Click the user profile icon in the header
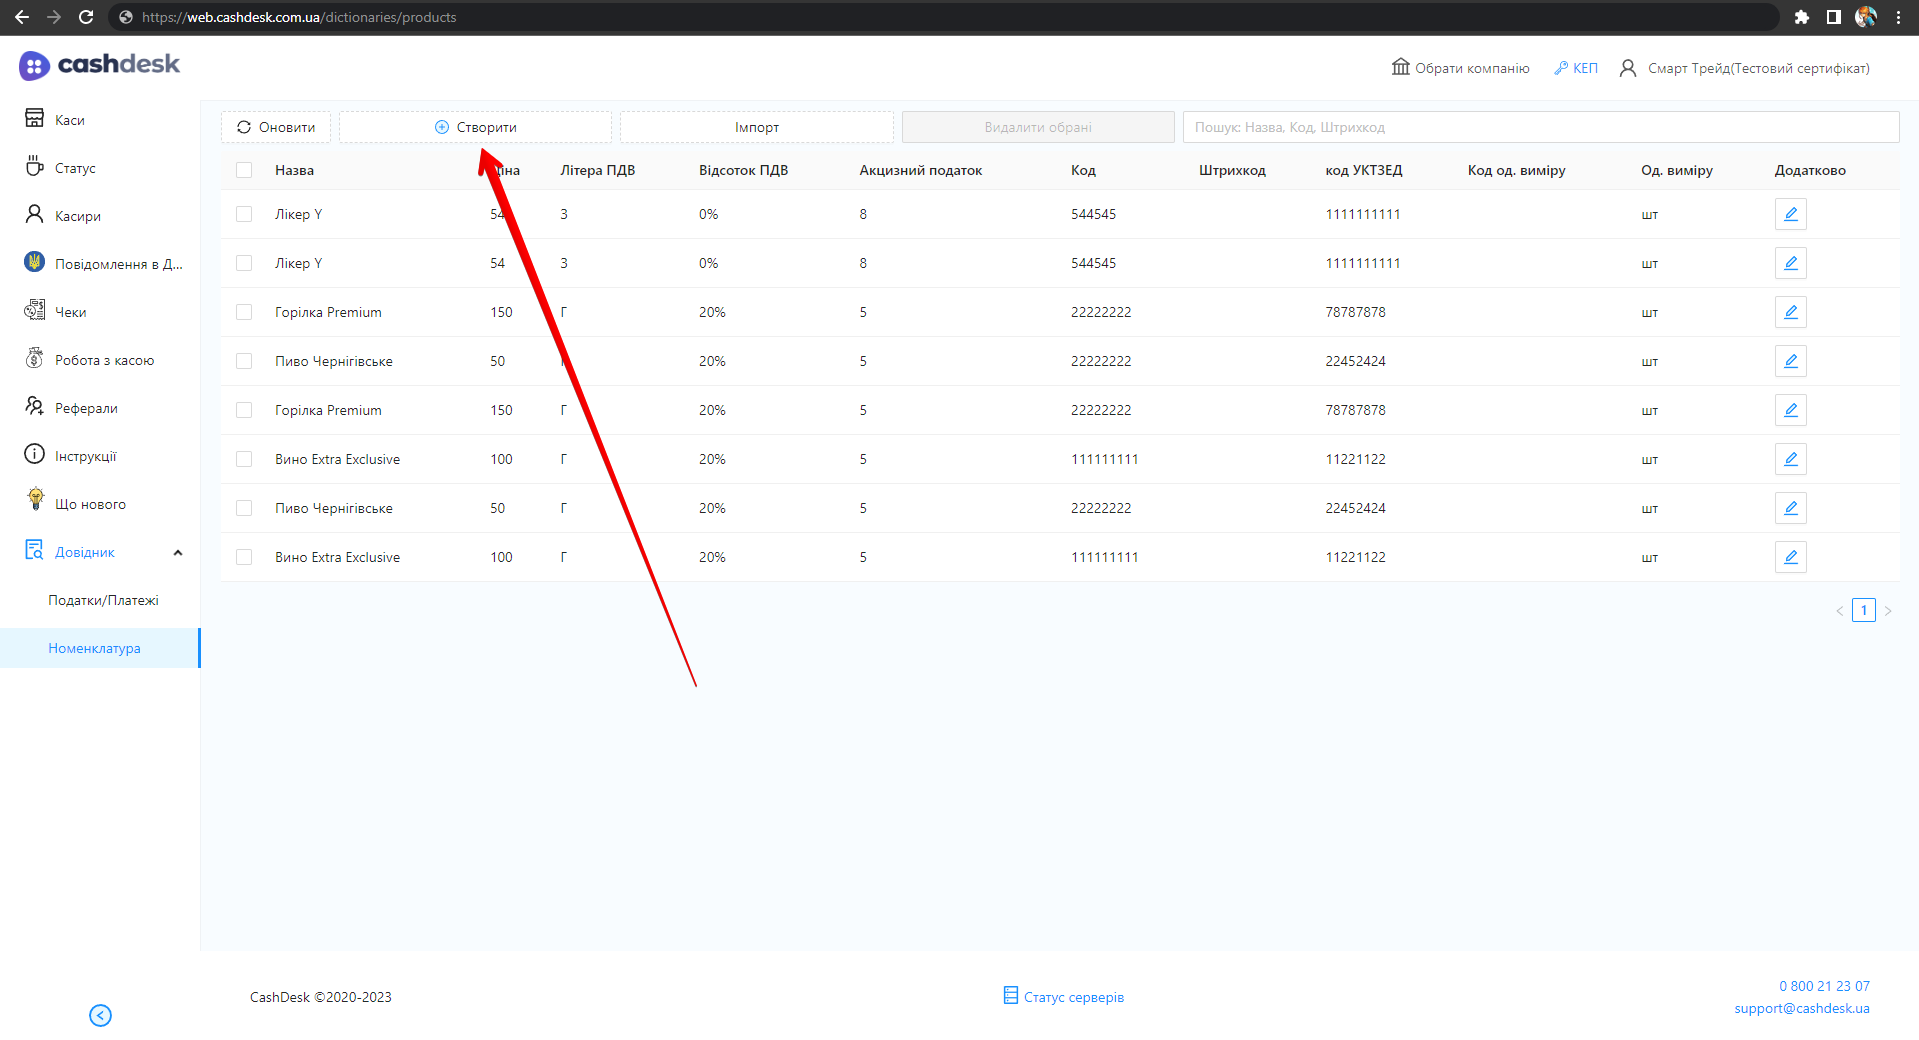The height and width of the screenshot is (1040, 1919). [1628, 68]
